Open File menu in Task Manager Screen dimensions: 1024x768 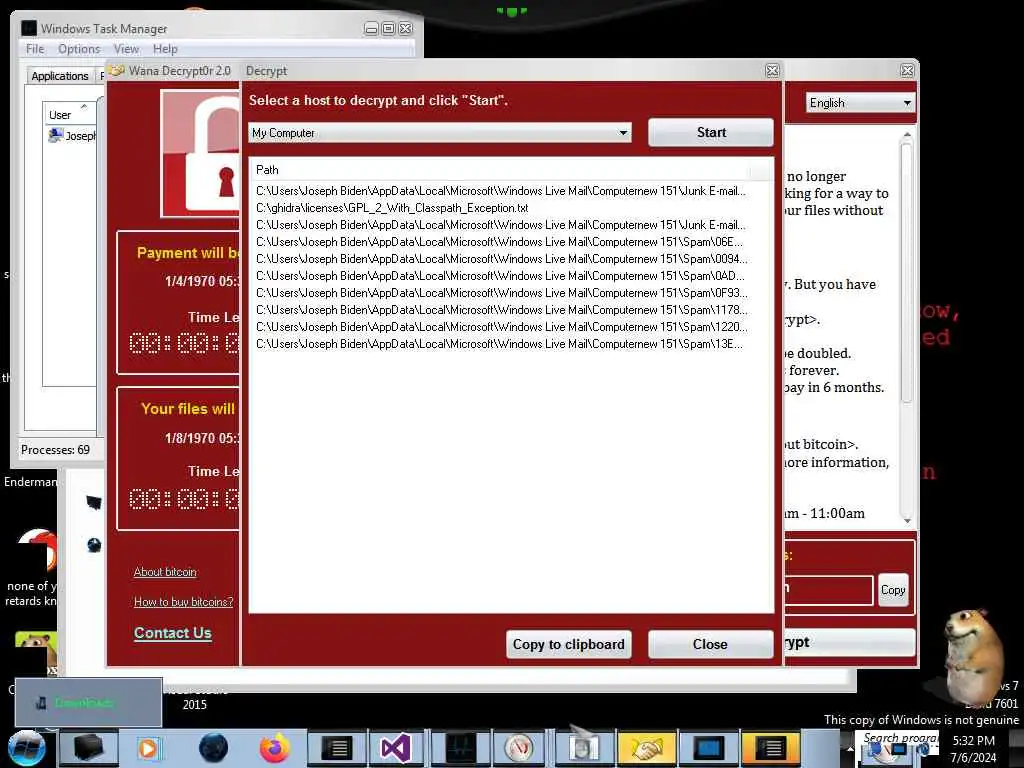click(35, 49)
